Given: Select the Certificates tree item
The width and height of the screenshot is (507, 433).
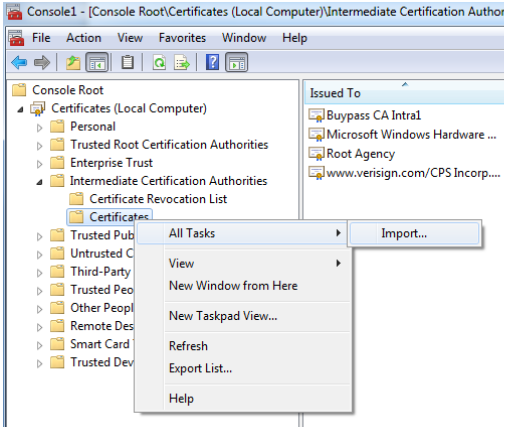Looking at the screenshot, I should click(110, 217).
